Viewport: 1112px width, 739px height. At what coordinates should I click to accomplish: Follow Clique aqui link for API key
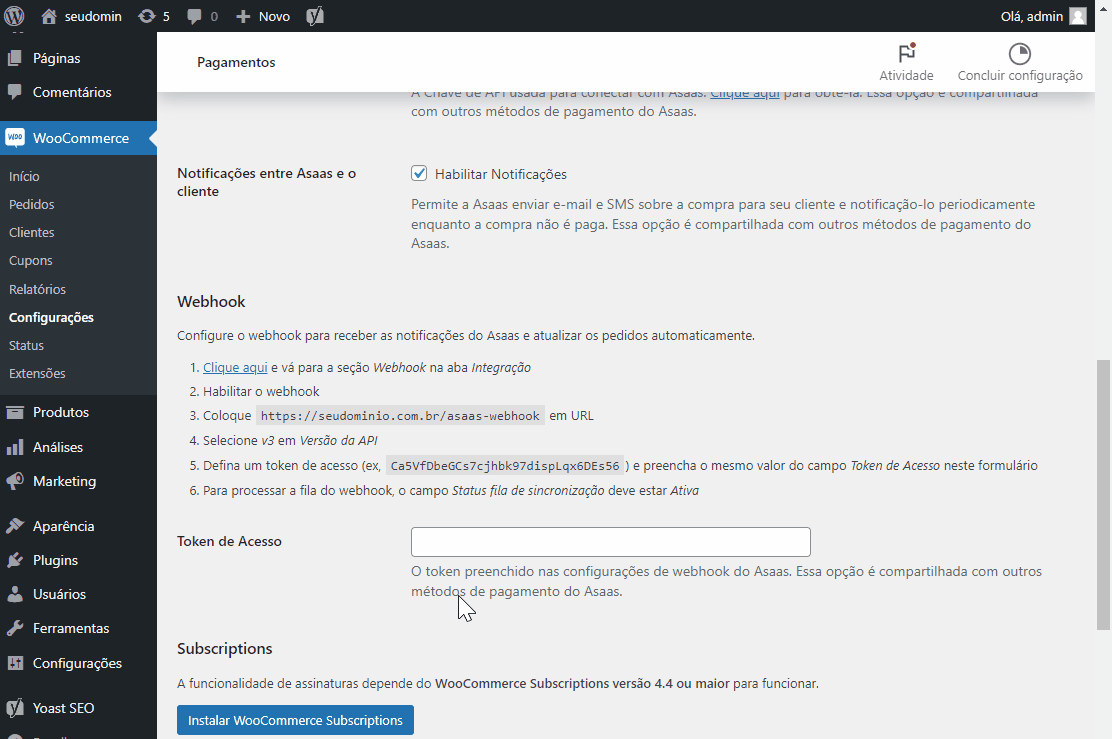(x=745, y=93)
